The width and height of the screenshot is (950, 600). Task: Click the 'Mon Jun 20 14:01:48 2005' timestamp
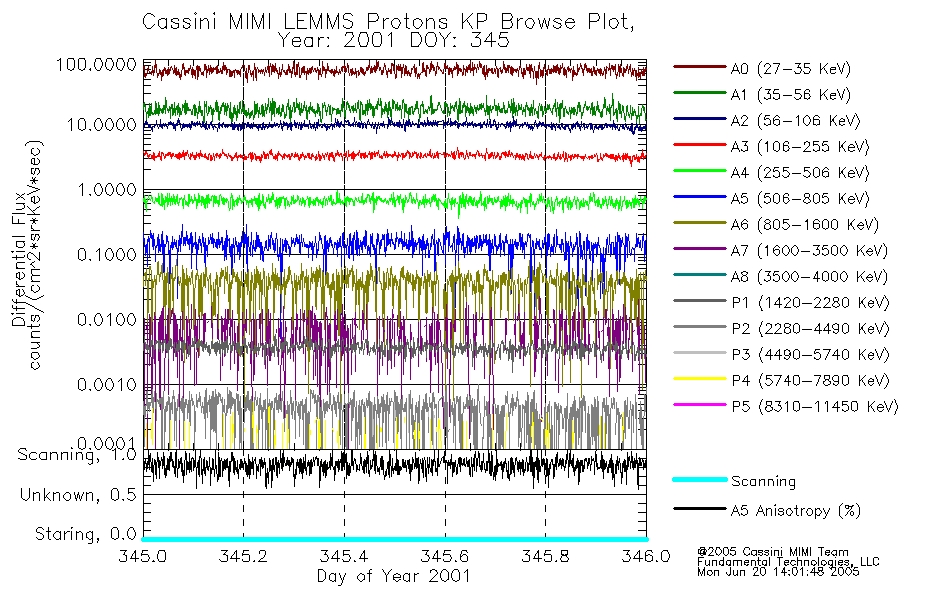pos(778,572)
